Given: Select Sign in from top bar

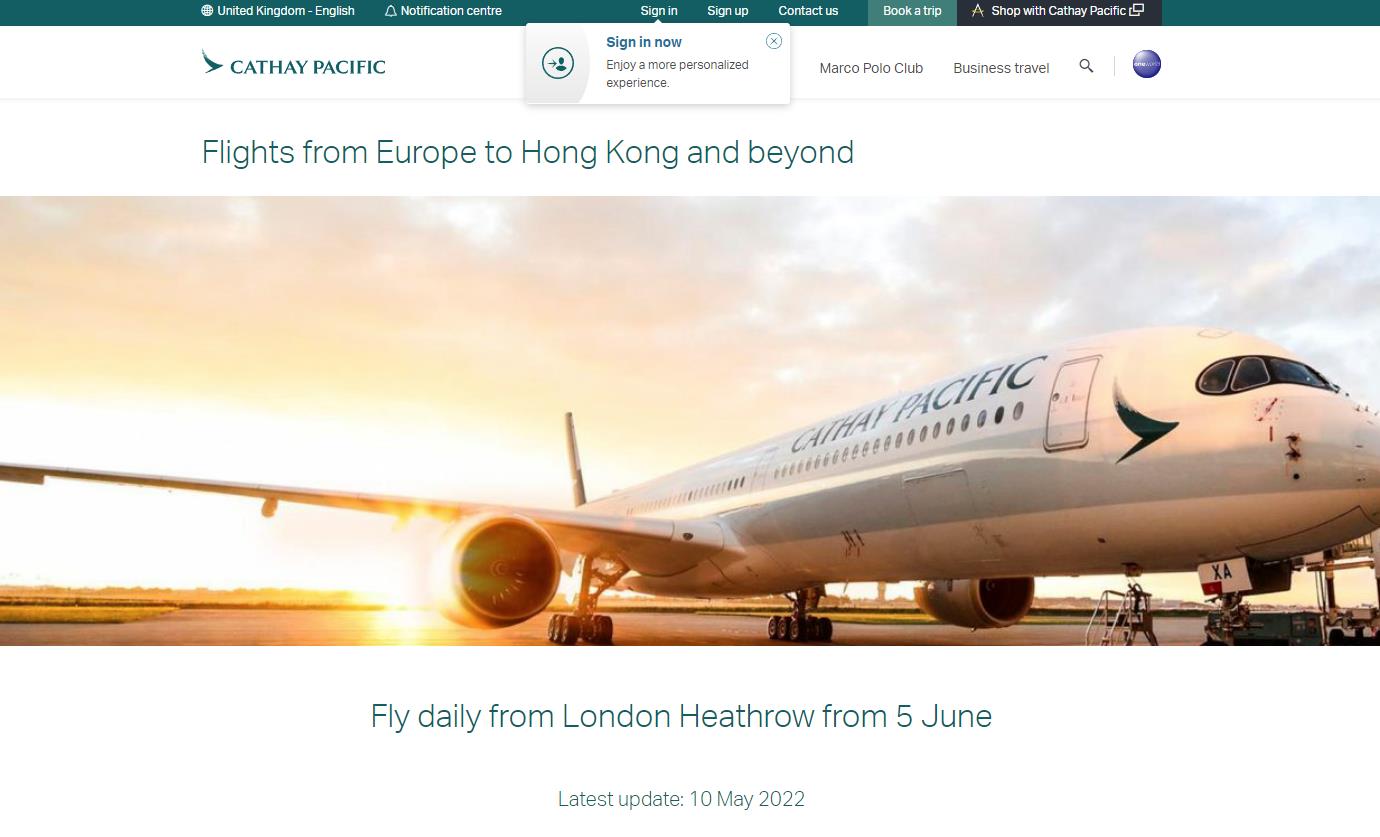Looking at the screenshot, I should click(659, 11).
